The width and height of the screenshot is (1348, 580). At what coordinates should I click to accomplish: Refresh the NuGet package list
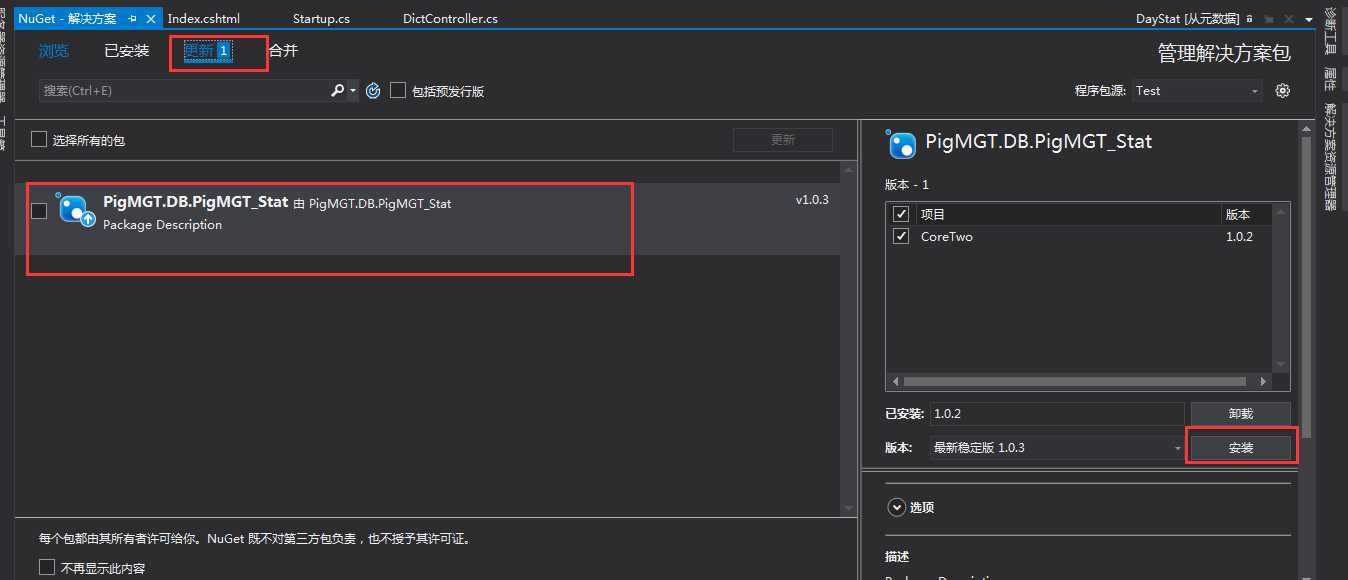(x=373, y=91)
